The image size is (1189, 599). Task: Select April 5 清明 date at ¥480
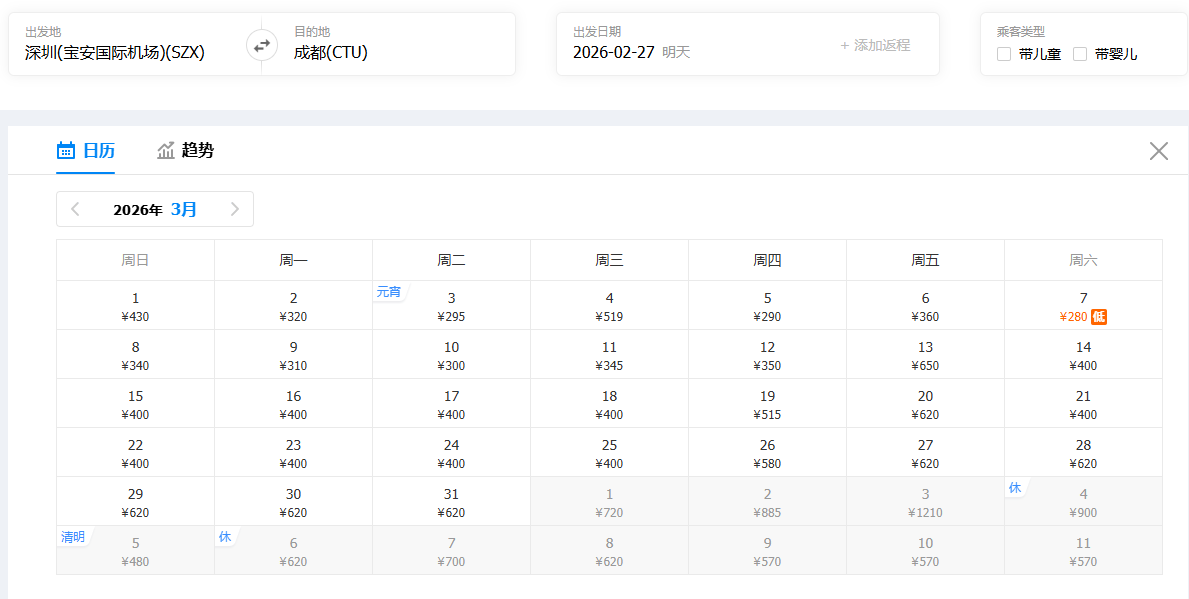pyautogui.click(x=135, y=551)
